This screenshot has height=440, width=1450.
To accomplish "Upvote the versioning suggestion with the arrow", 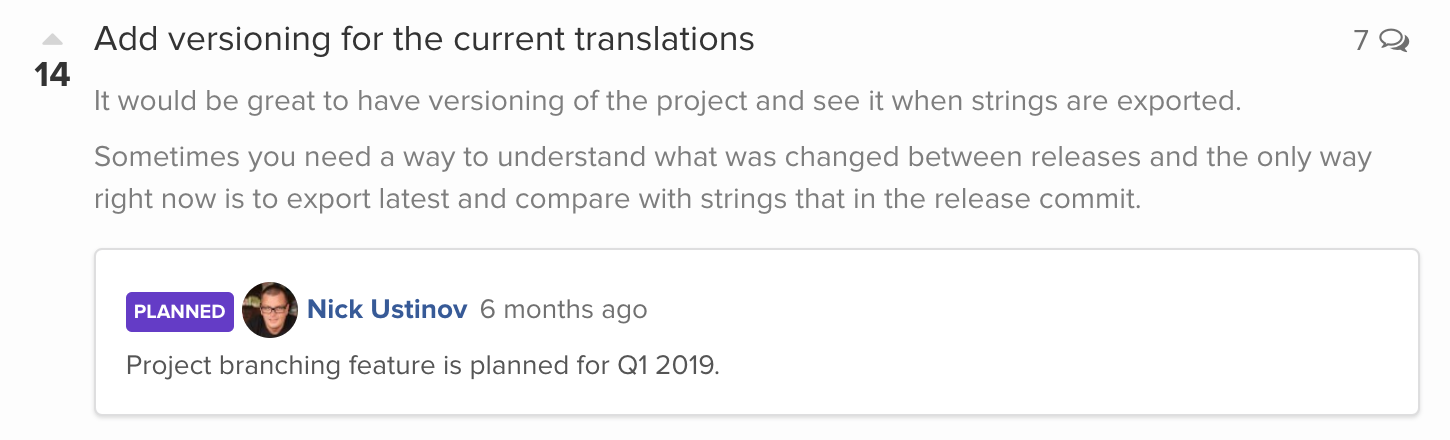I will [52, 41].
